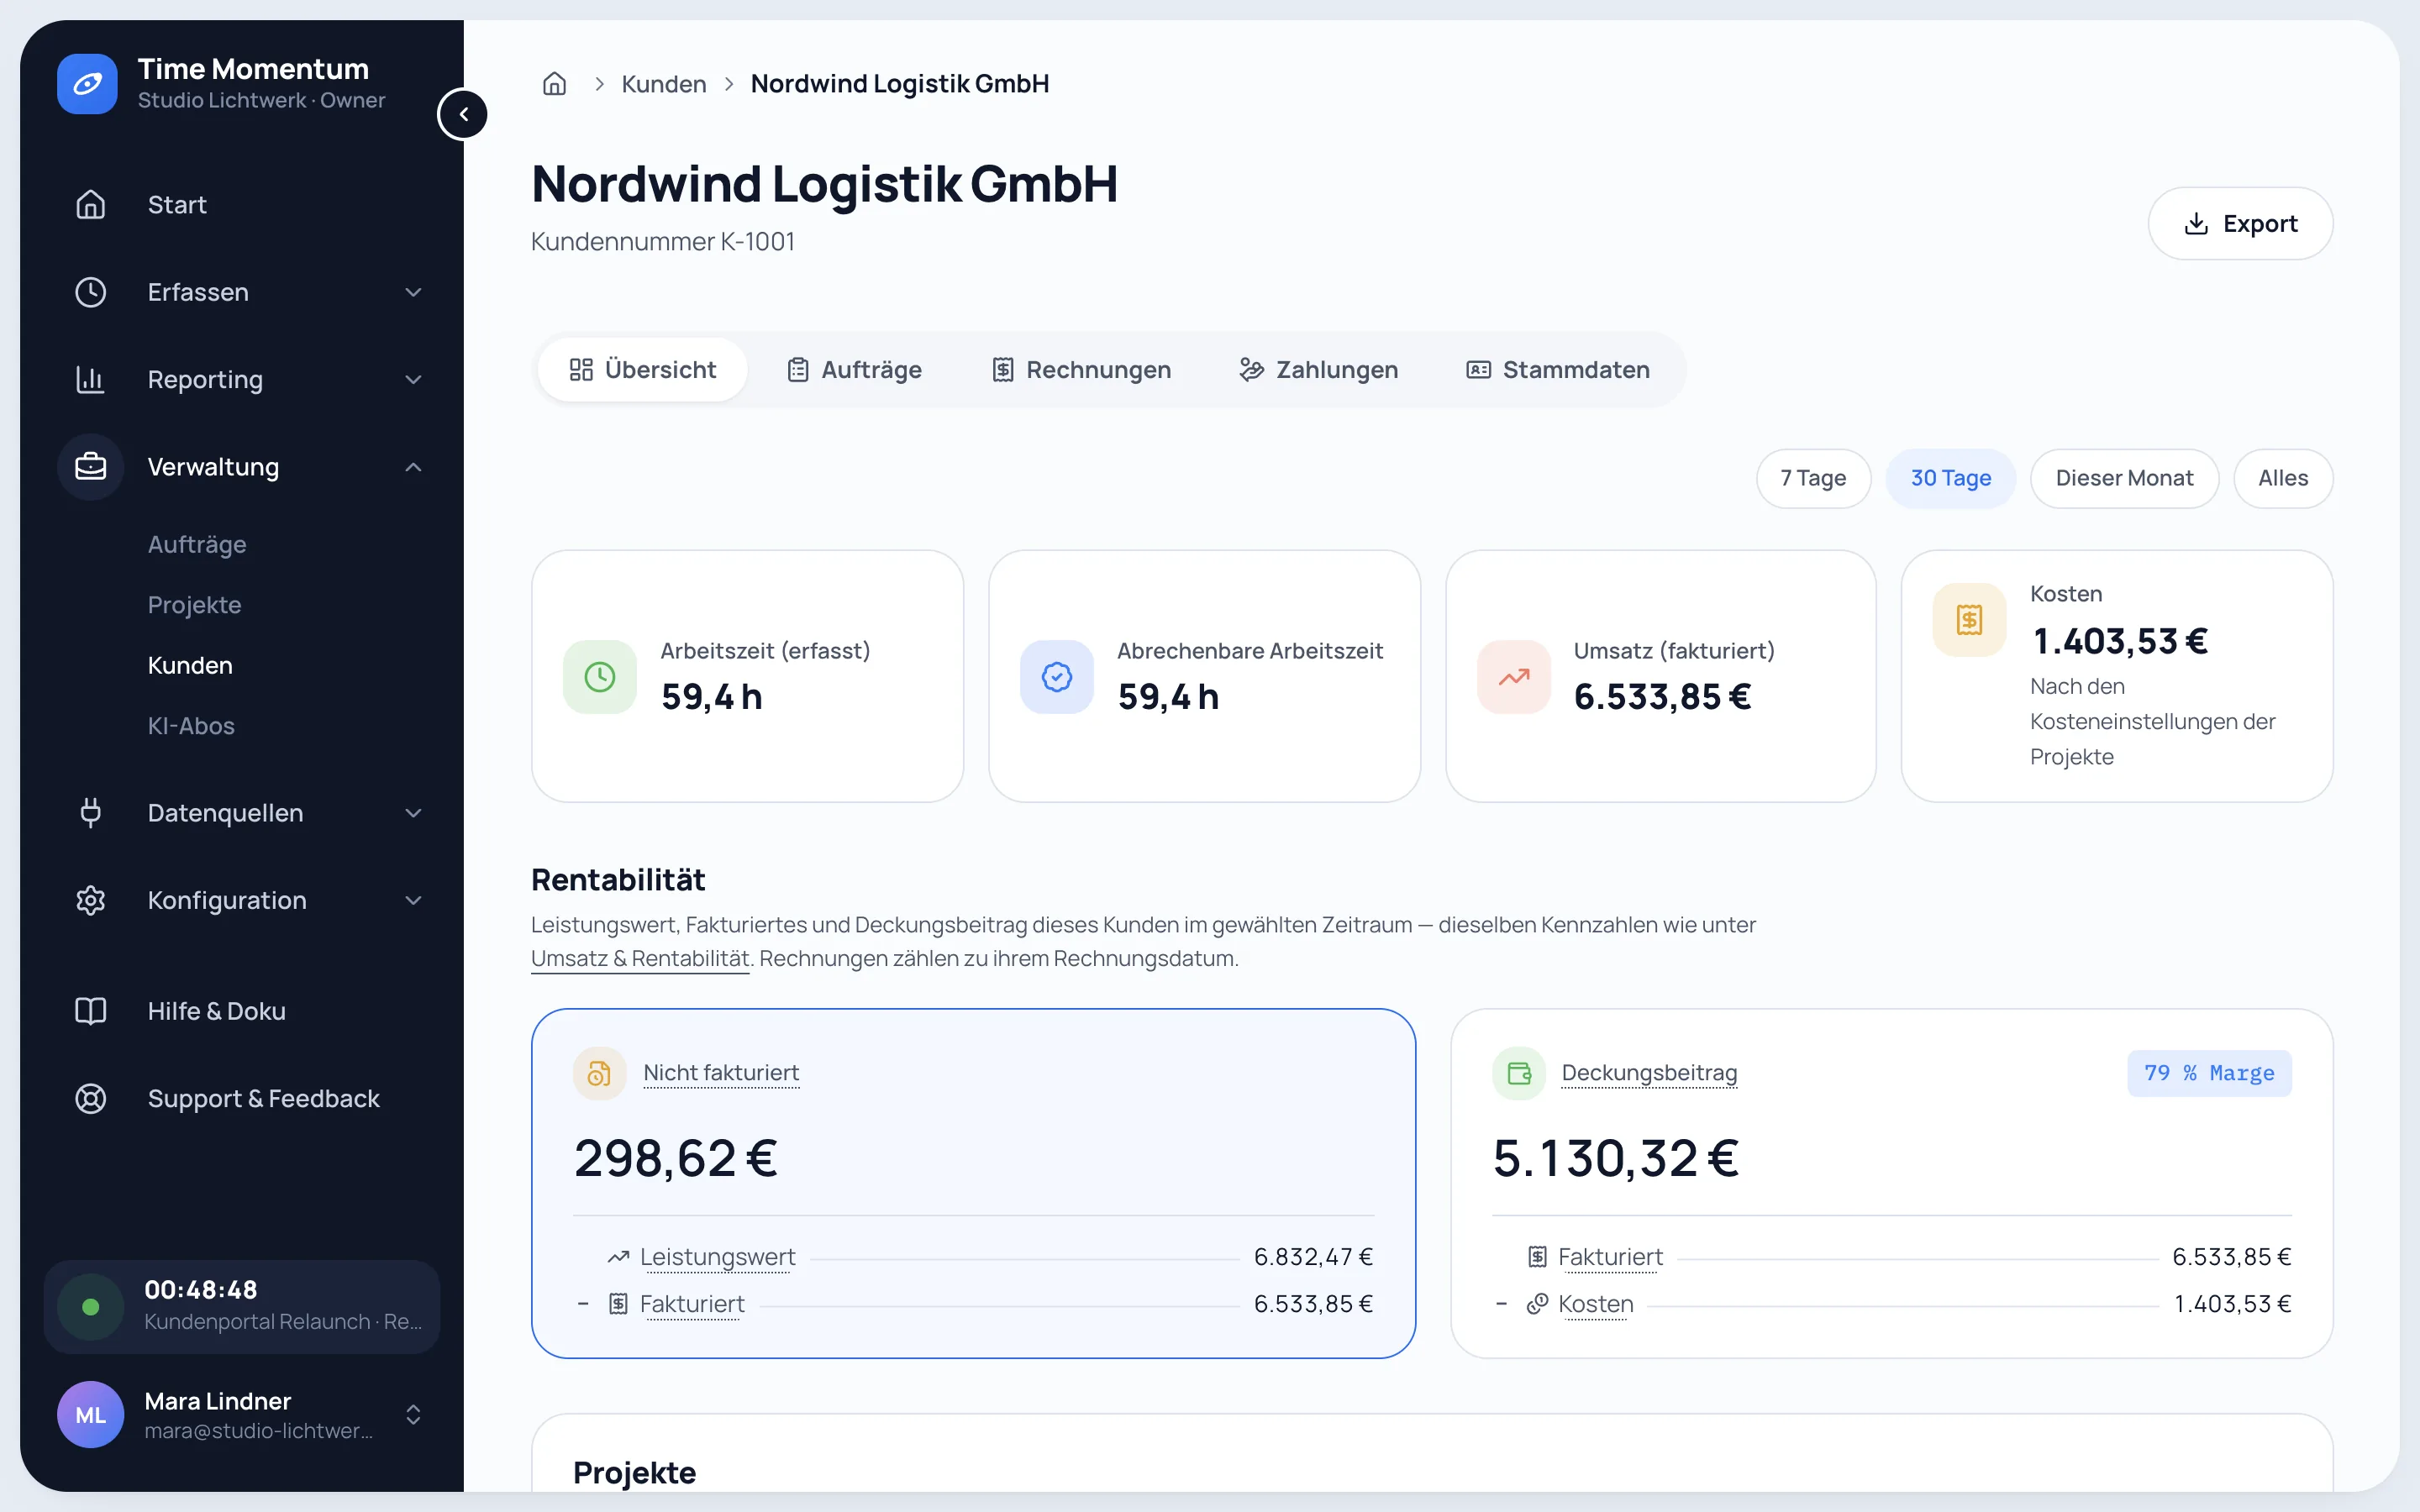The image size is (2420, 1512).
Task: Click the Start house icon in sidebar
Action: pyautogui.click(x=91, y=204)
